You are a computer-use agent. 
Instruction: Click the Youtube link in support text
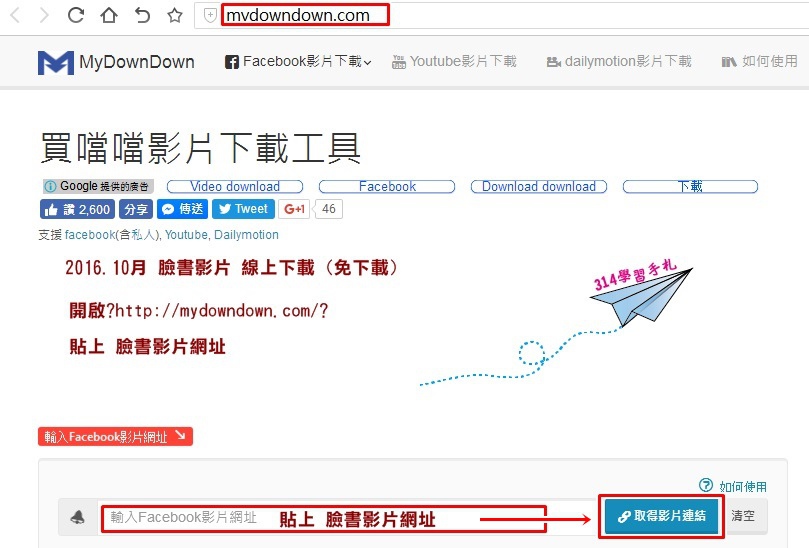186,235
